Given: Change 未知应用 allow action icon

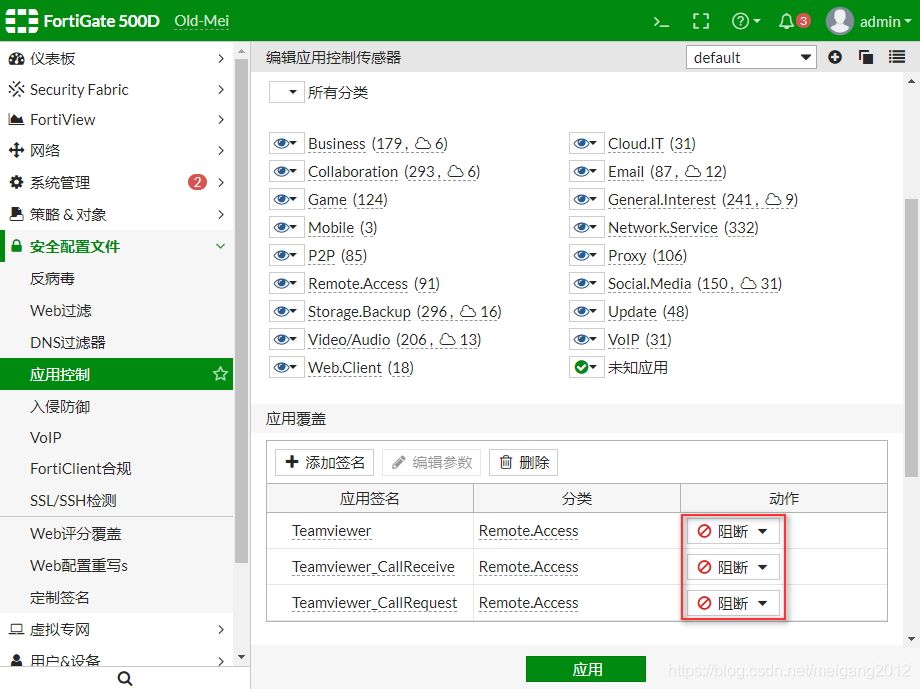Looking at the screenshot, I should [x=586, y=367].
